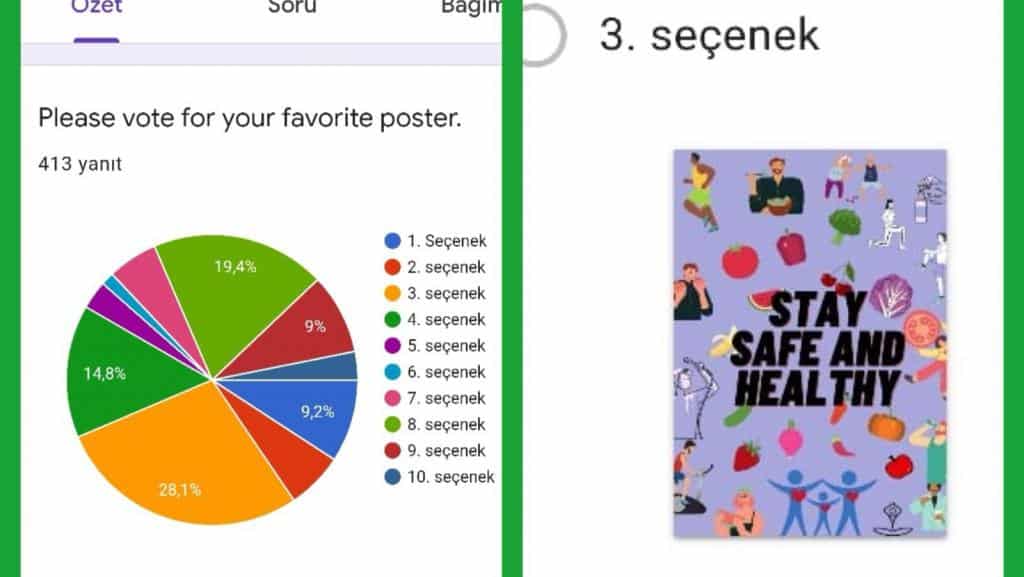Image resolution: width=1024 pixels, height=577 pixels.
Task: Open the Stay Safe and Healthy poster
Action: [x=810, y=343]
